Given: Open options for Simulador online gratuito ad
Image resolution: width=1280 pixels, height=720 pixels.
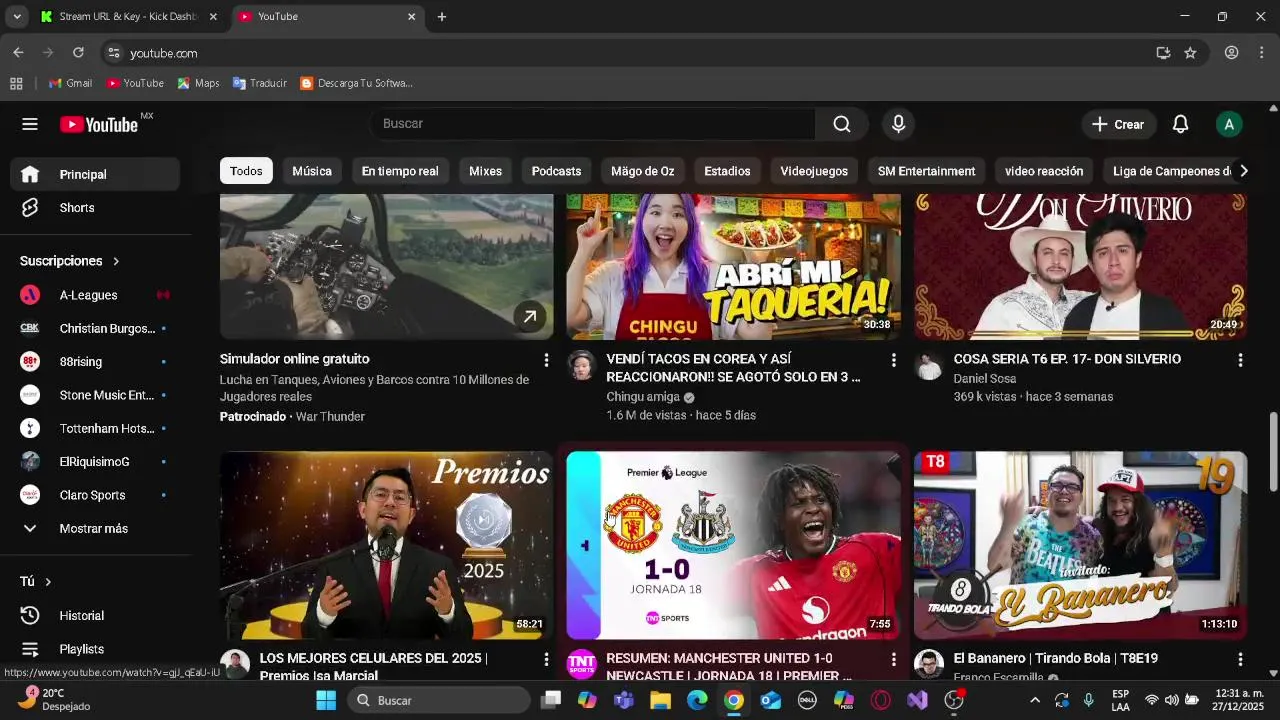Looking at the screenshot, I should click(x=546, y=360).
